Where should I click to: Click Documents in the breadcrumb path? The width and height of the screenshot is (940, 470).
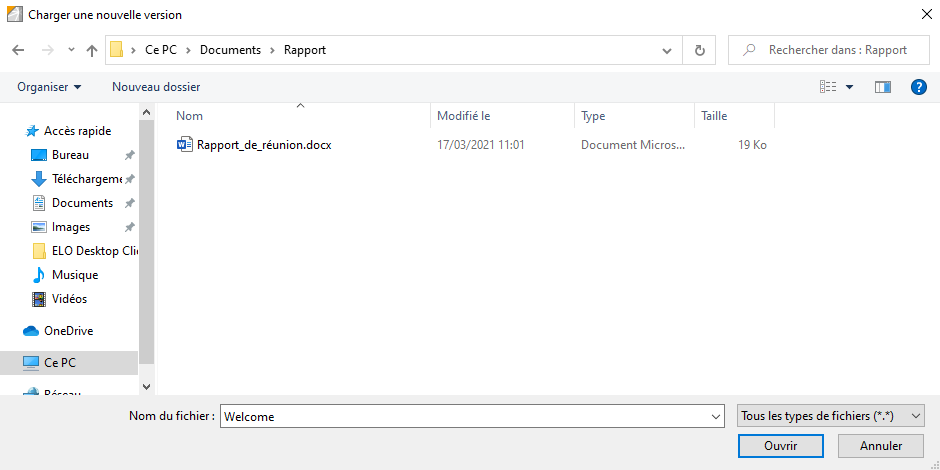click(230, 50)
